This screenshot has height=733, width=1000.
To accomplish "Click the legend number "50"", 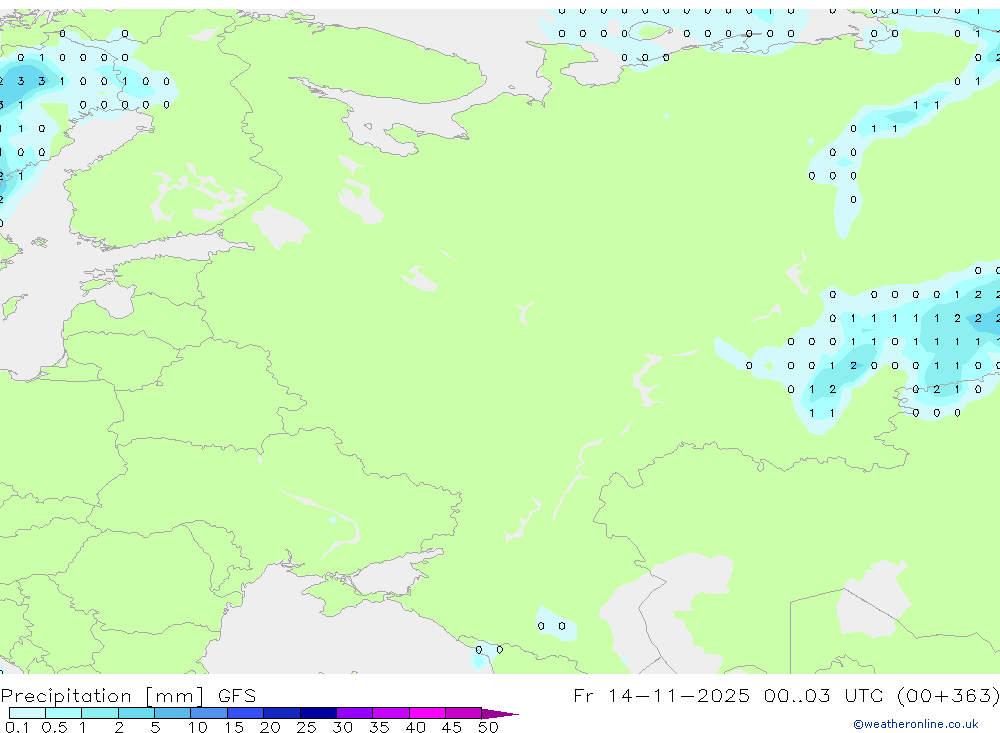I will tap(488, 727).
